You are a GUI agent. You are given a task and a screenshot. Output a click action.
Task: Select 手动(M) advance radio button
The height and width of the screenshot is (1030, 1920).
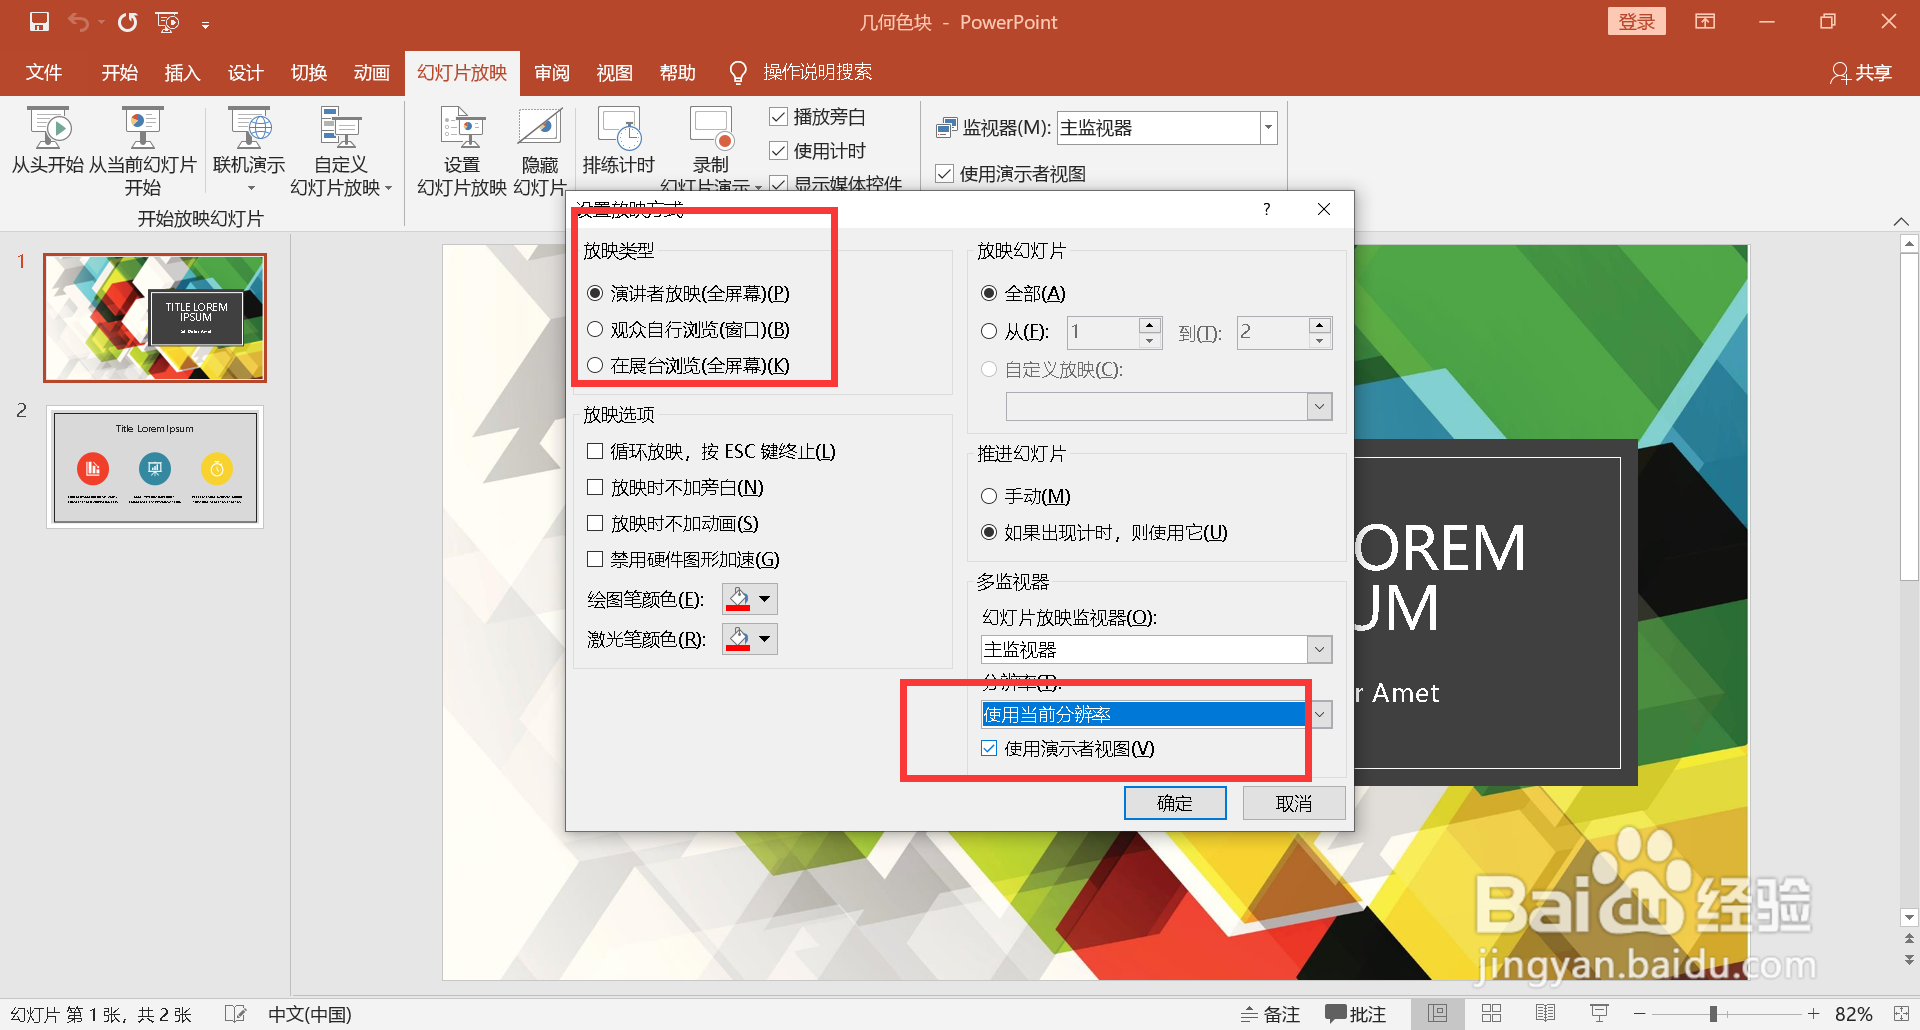click(989, 496)
